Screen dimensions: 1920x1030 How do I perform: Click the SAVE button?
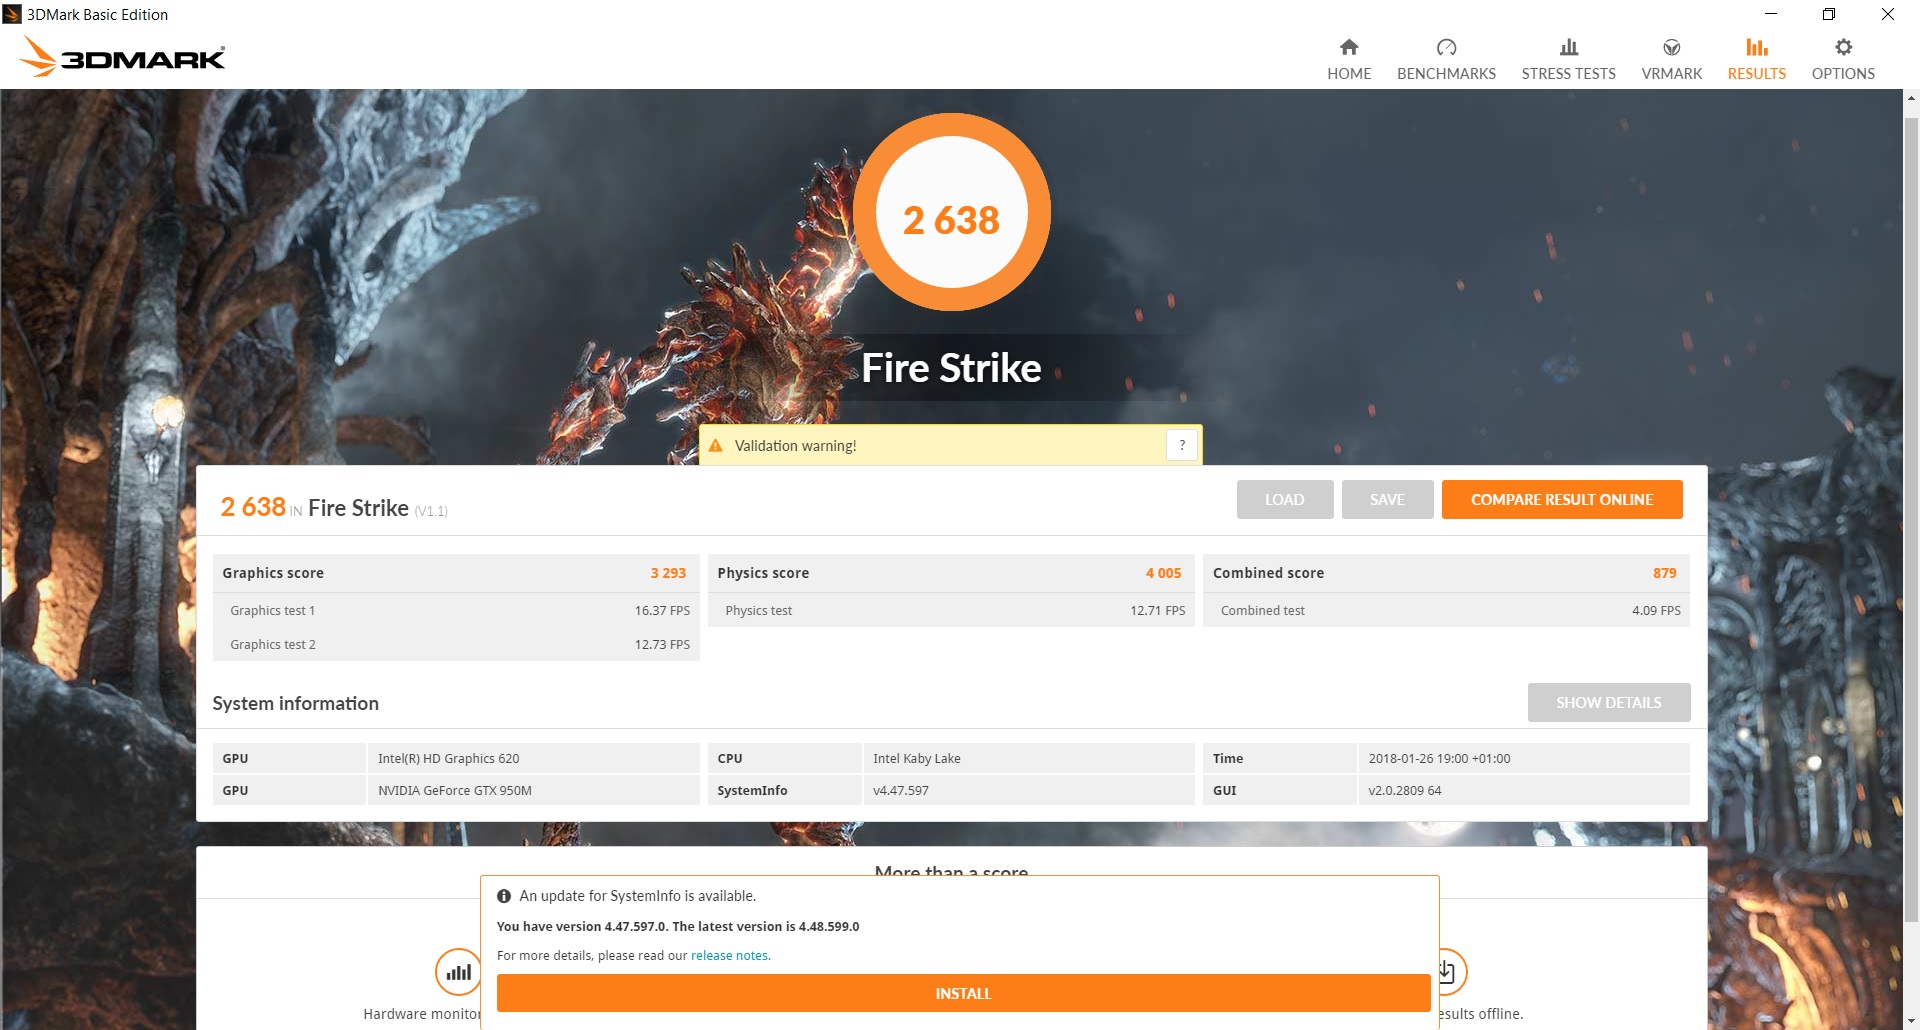(x=1387, y=500)
